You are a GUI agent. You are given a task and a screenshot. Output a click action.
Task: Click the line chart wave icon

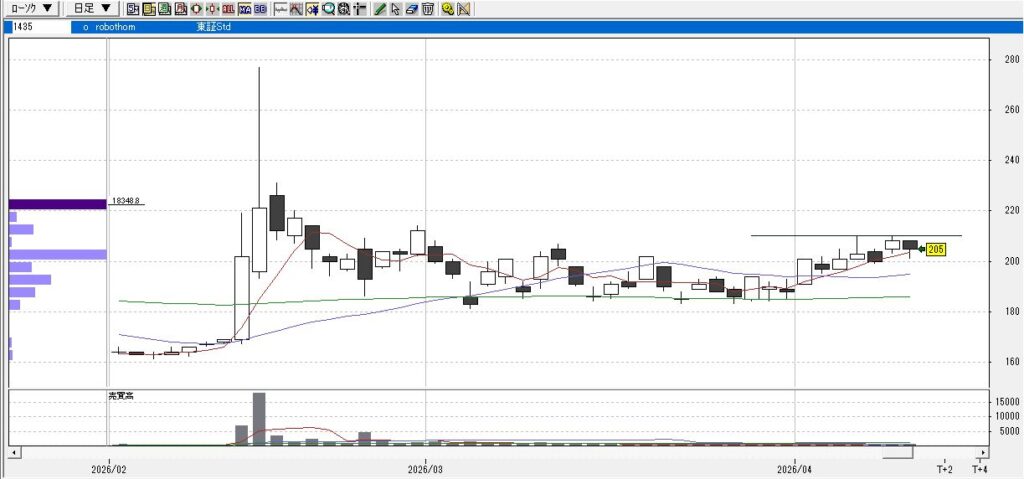(281, 10)
